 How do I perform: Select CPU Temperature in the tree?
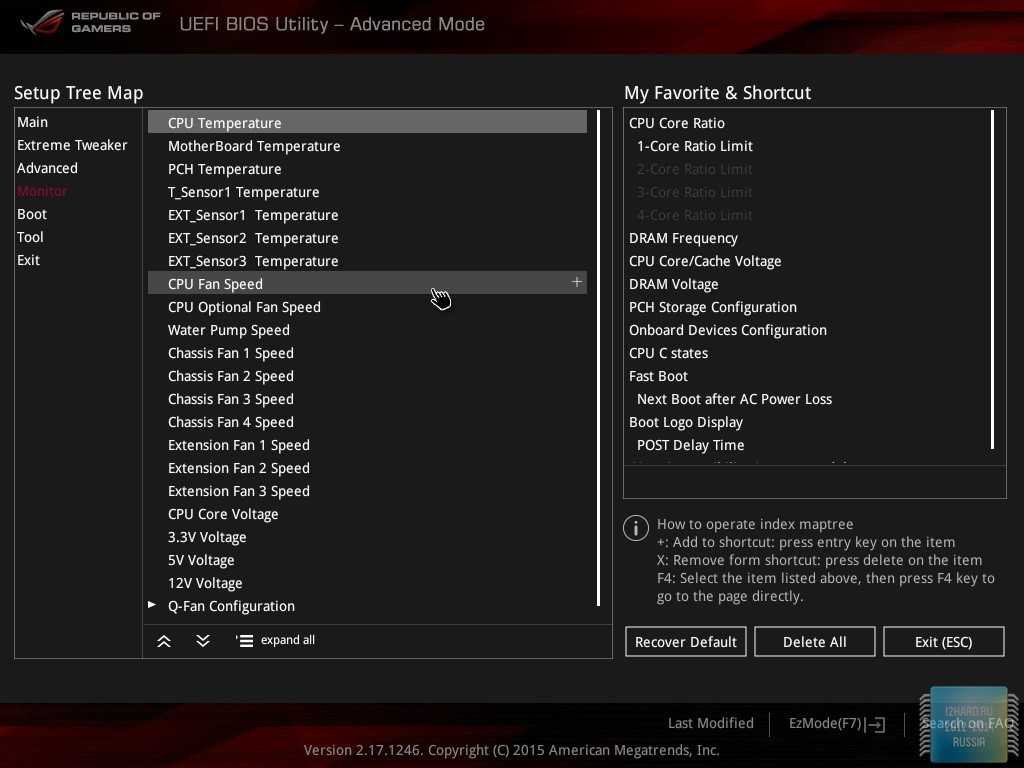tap(225, 123)
